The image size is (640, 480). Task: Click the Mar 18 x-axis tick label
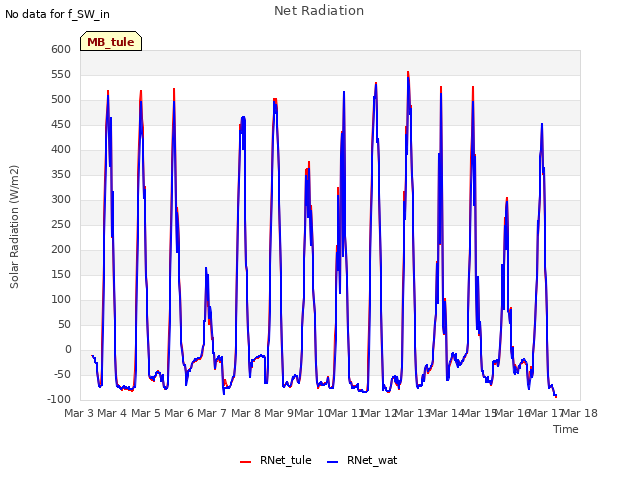click(580, 413)
